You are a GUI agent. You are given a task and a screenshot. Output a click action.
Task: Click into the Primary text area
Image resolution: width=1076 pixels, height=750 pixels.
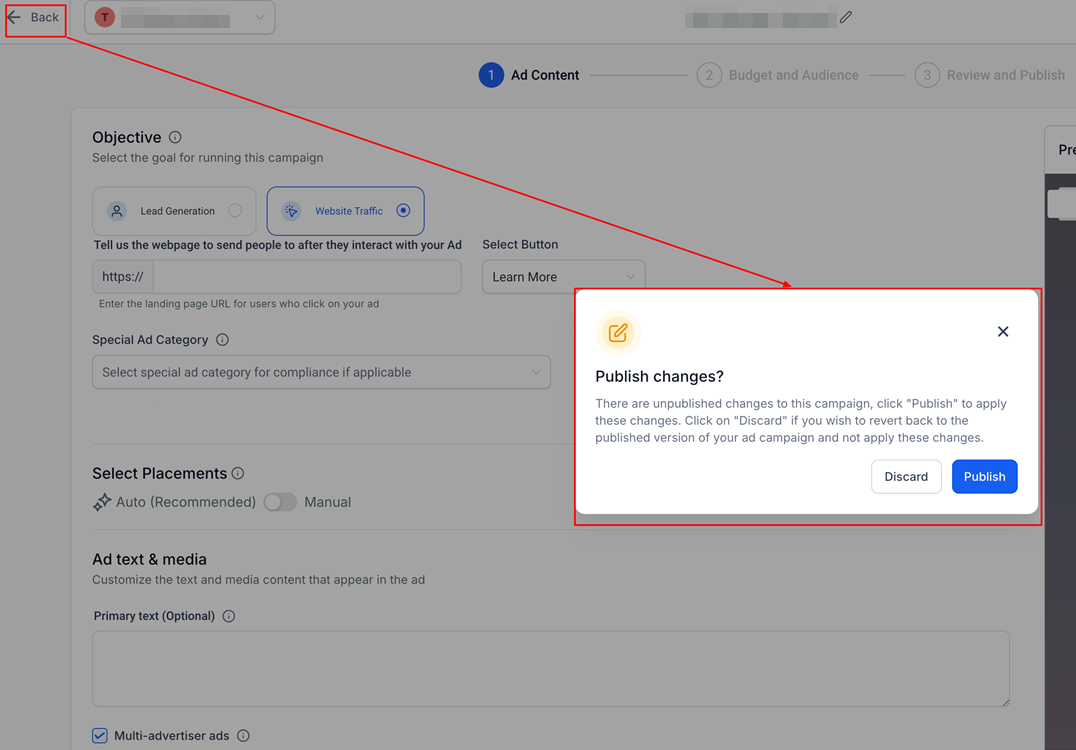(x=551, y=669)
